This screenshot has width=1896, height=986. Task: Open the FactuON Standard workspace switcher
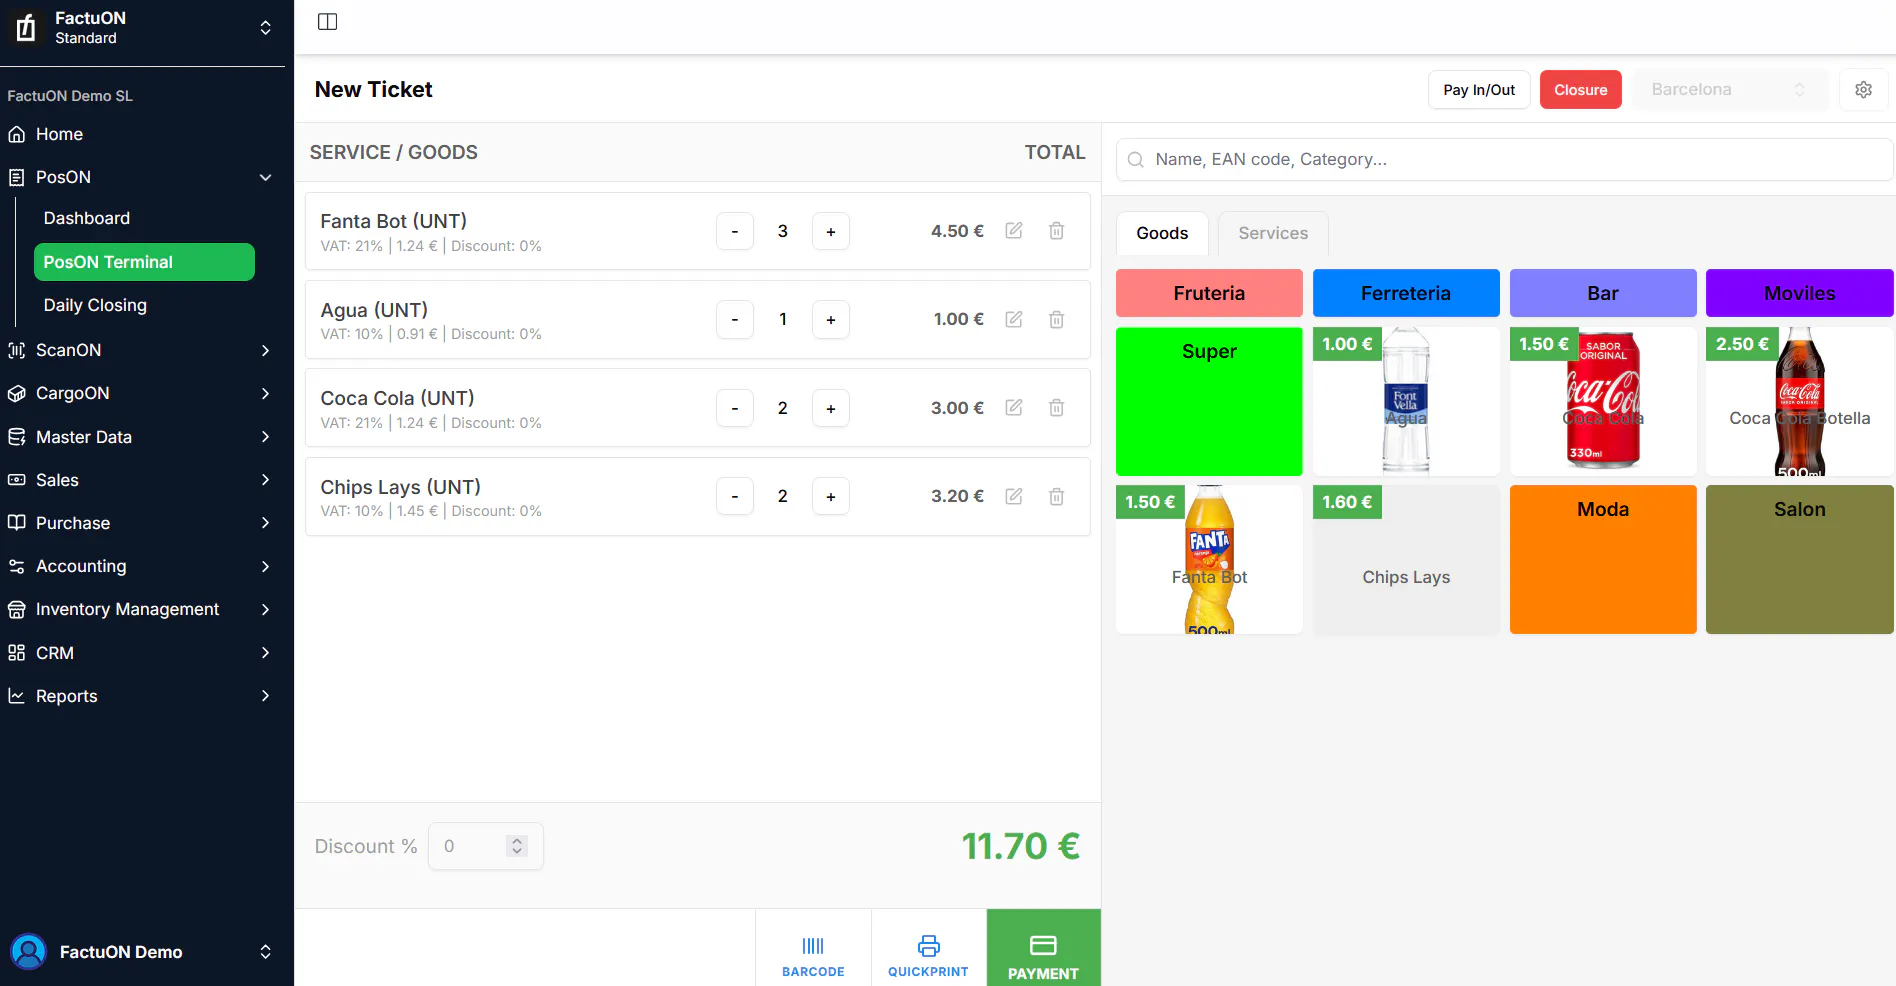(x=142, y=28)
